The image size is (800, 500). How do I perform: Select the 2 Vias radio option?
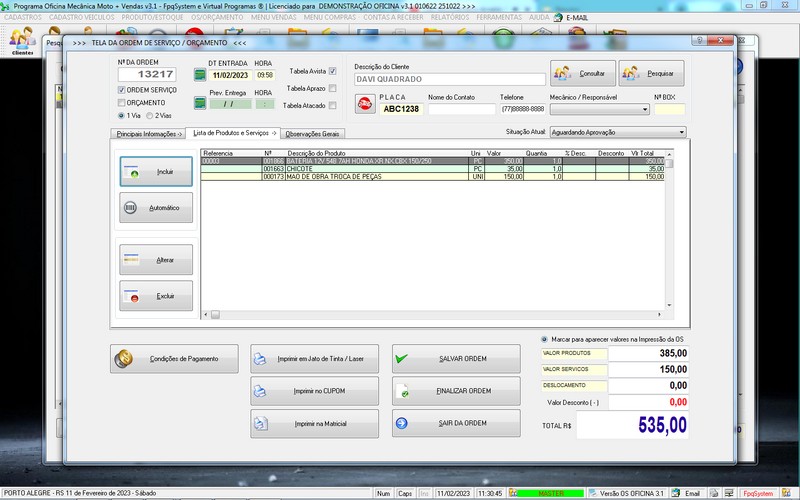(149, 116)
